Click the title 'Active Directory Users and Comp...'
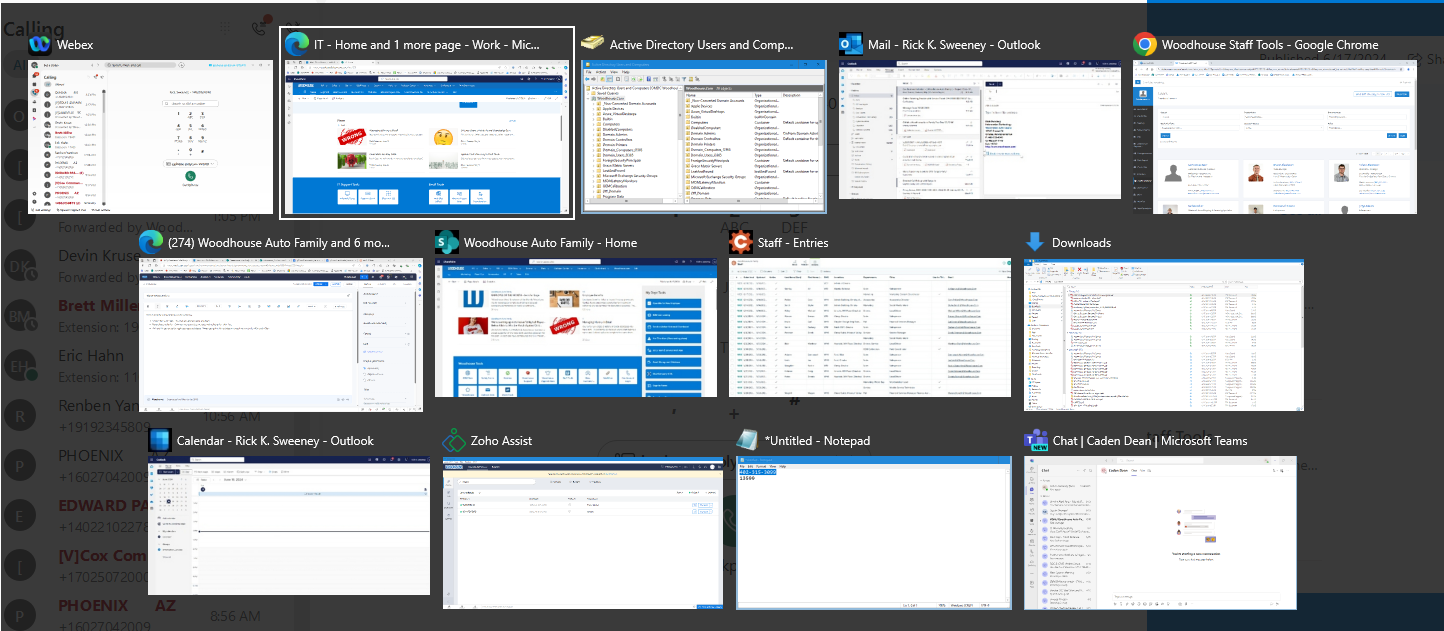Image resolution: width=1444 pixels, height=631 pixels. pyautogui.click(x=702, y=45)
